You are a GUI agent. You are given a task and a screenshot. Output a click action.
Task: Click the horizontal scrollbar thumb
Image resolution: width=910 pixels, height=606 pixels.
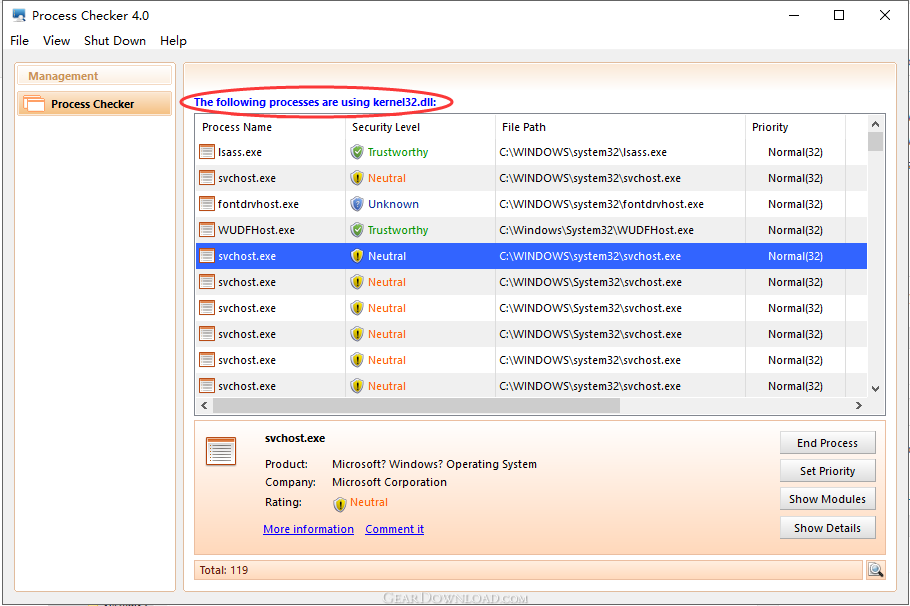pos(416,405)
